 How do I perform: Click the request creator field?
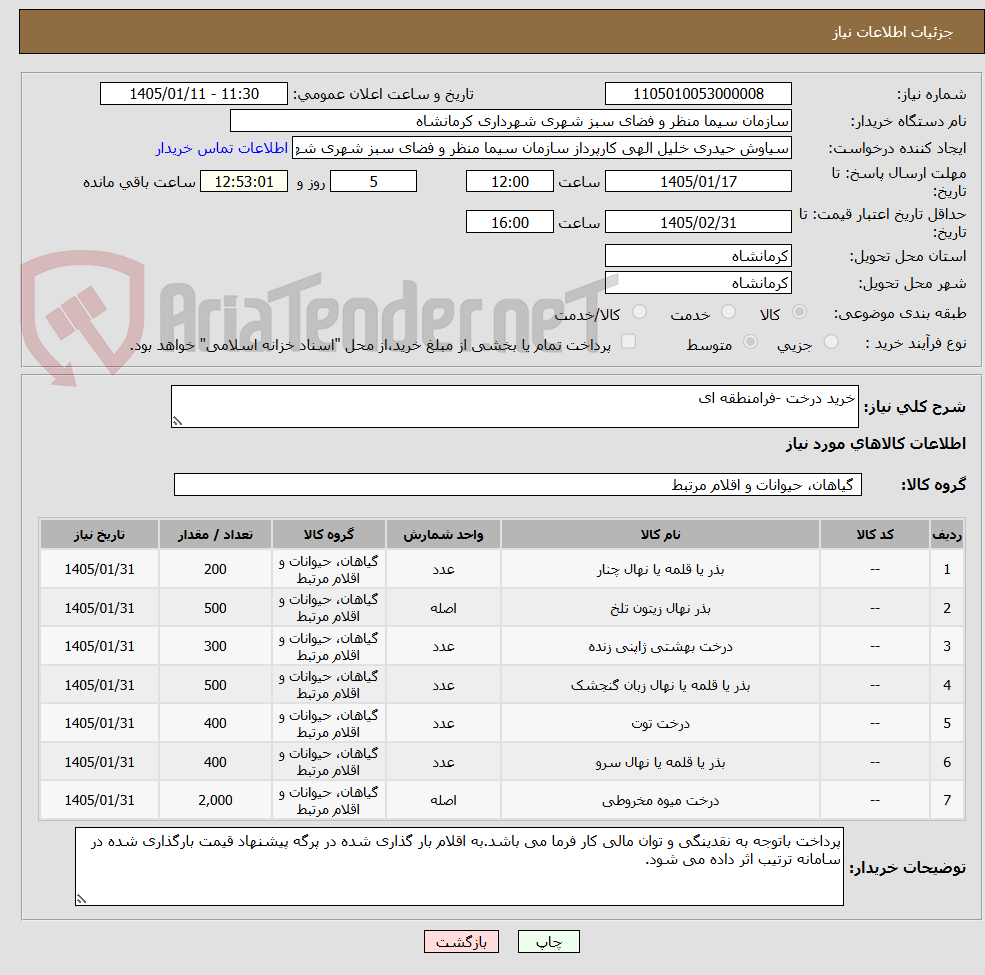coord(542,148)
